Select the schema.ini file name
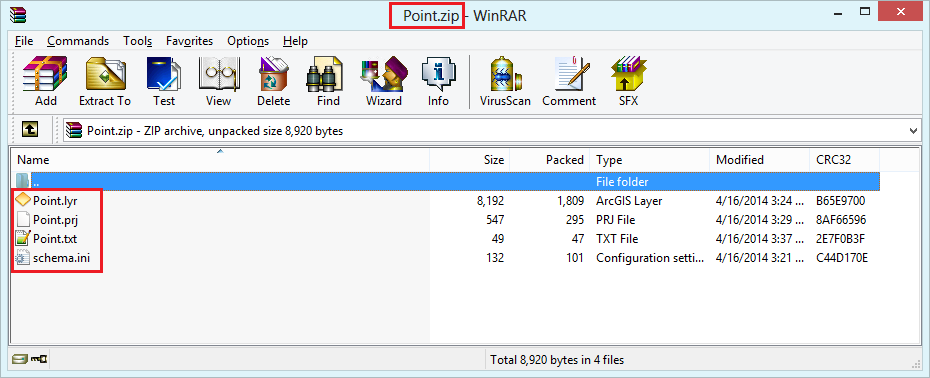 [63, 258]
